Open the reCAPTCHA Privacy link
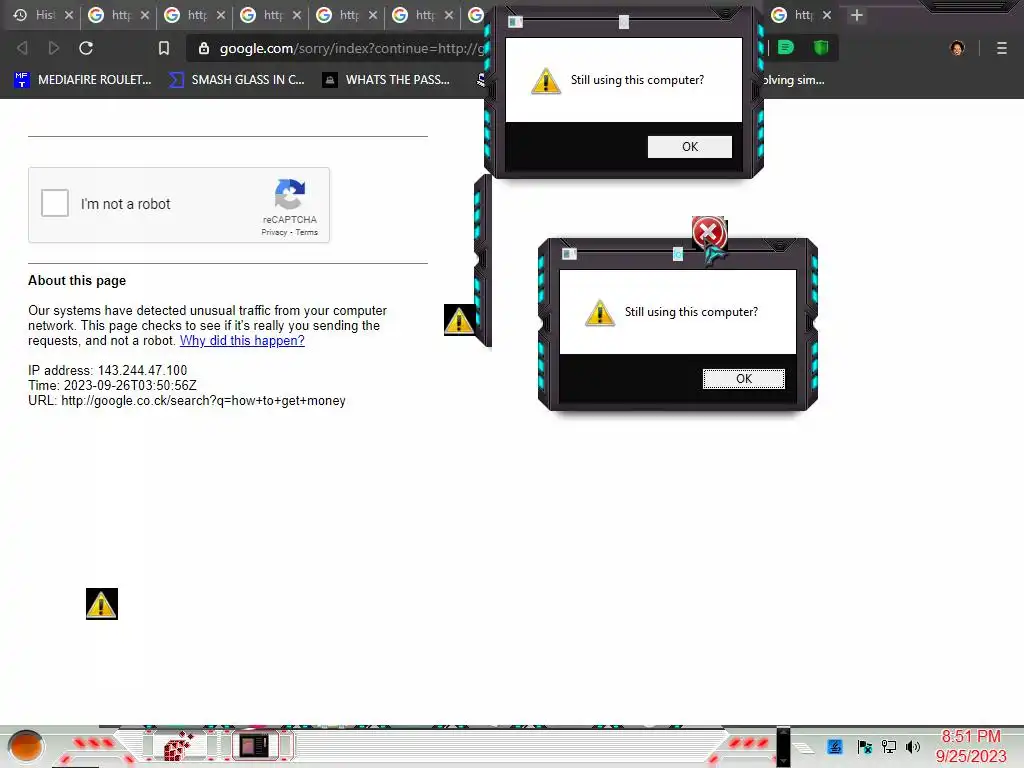This screenshot has height=768, width=1024. pyautogui.click(x=274, y=232)
